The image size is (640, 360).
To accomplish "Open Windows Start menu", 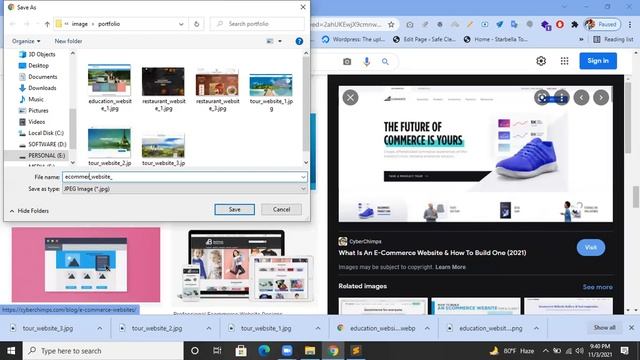I will click(x=11, y=351).
